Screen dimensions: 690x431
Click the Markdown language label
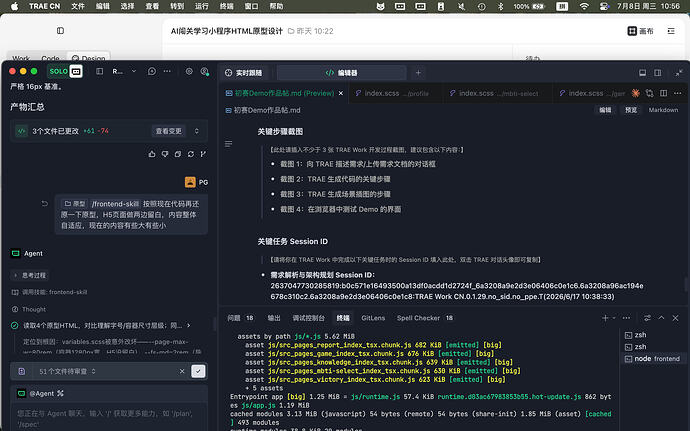click(663, 110)
